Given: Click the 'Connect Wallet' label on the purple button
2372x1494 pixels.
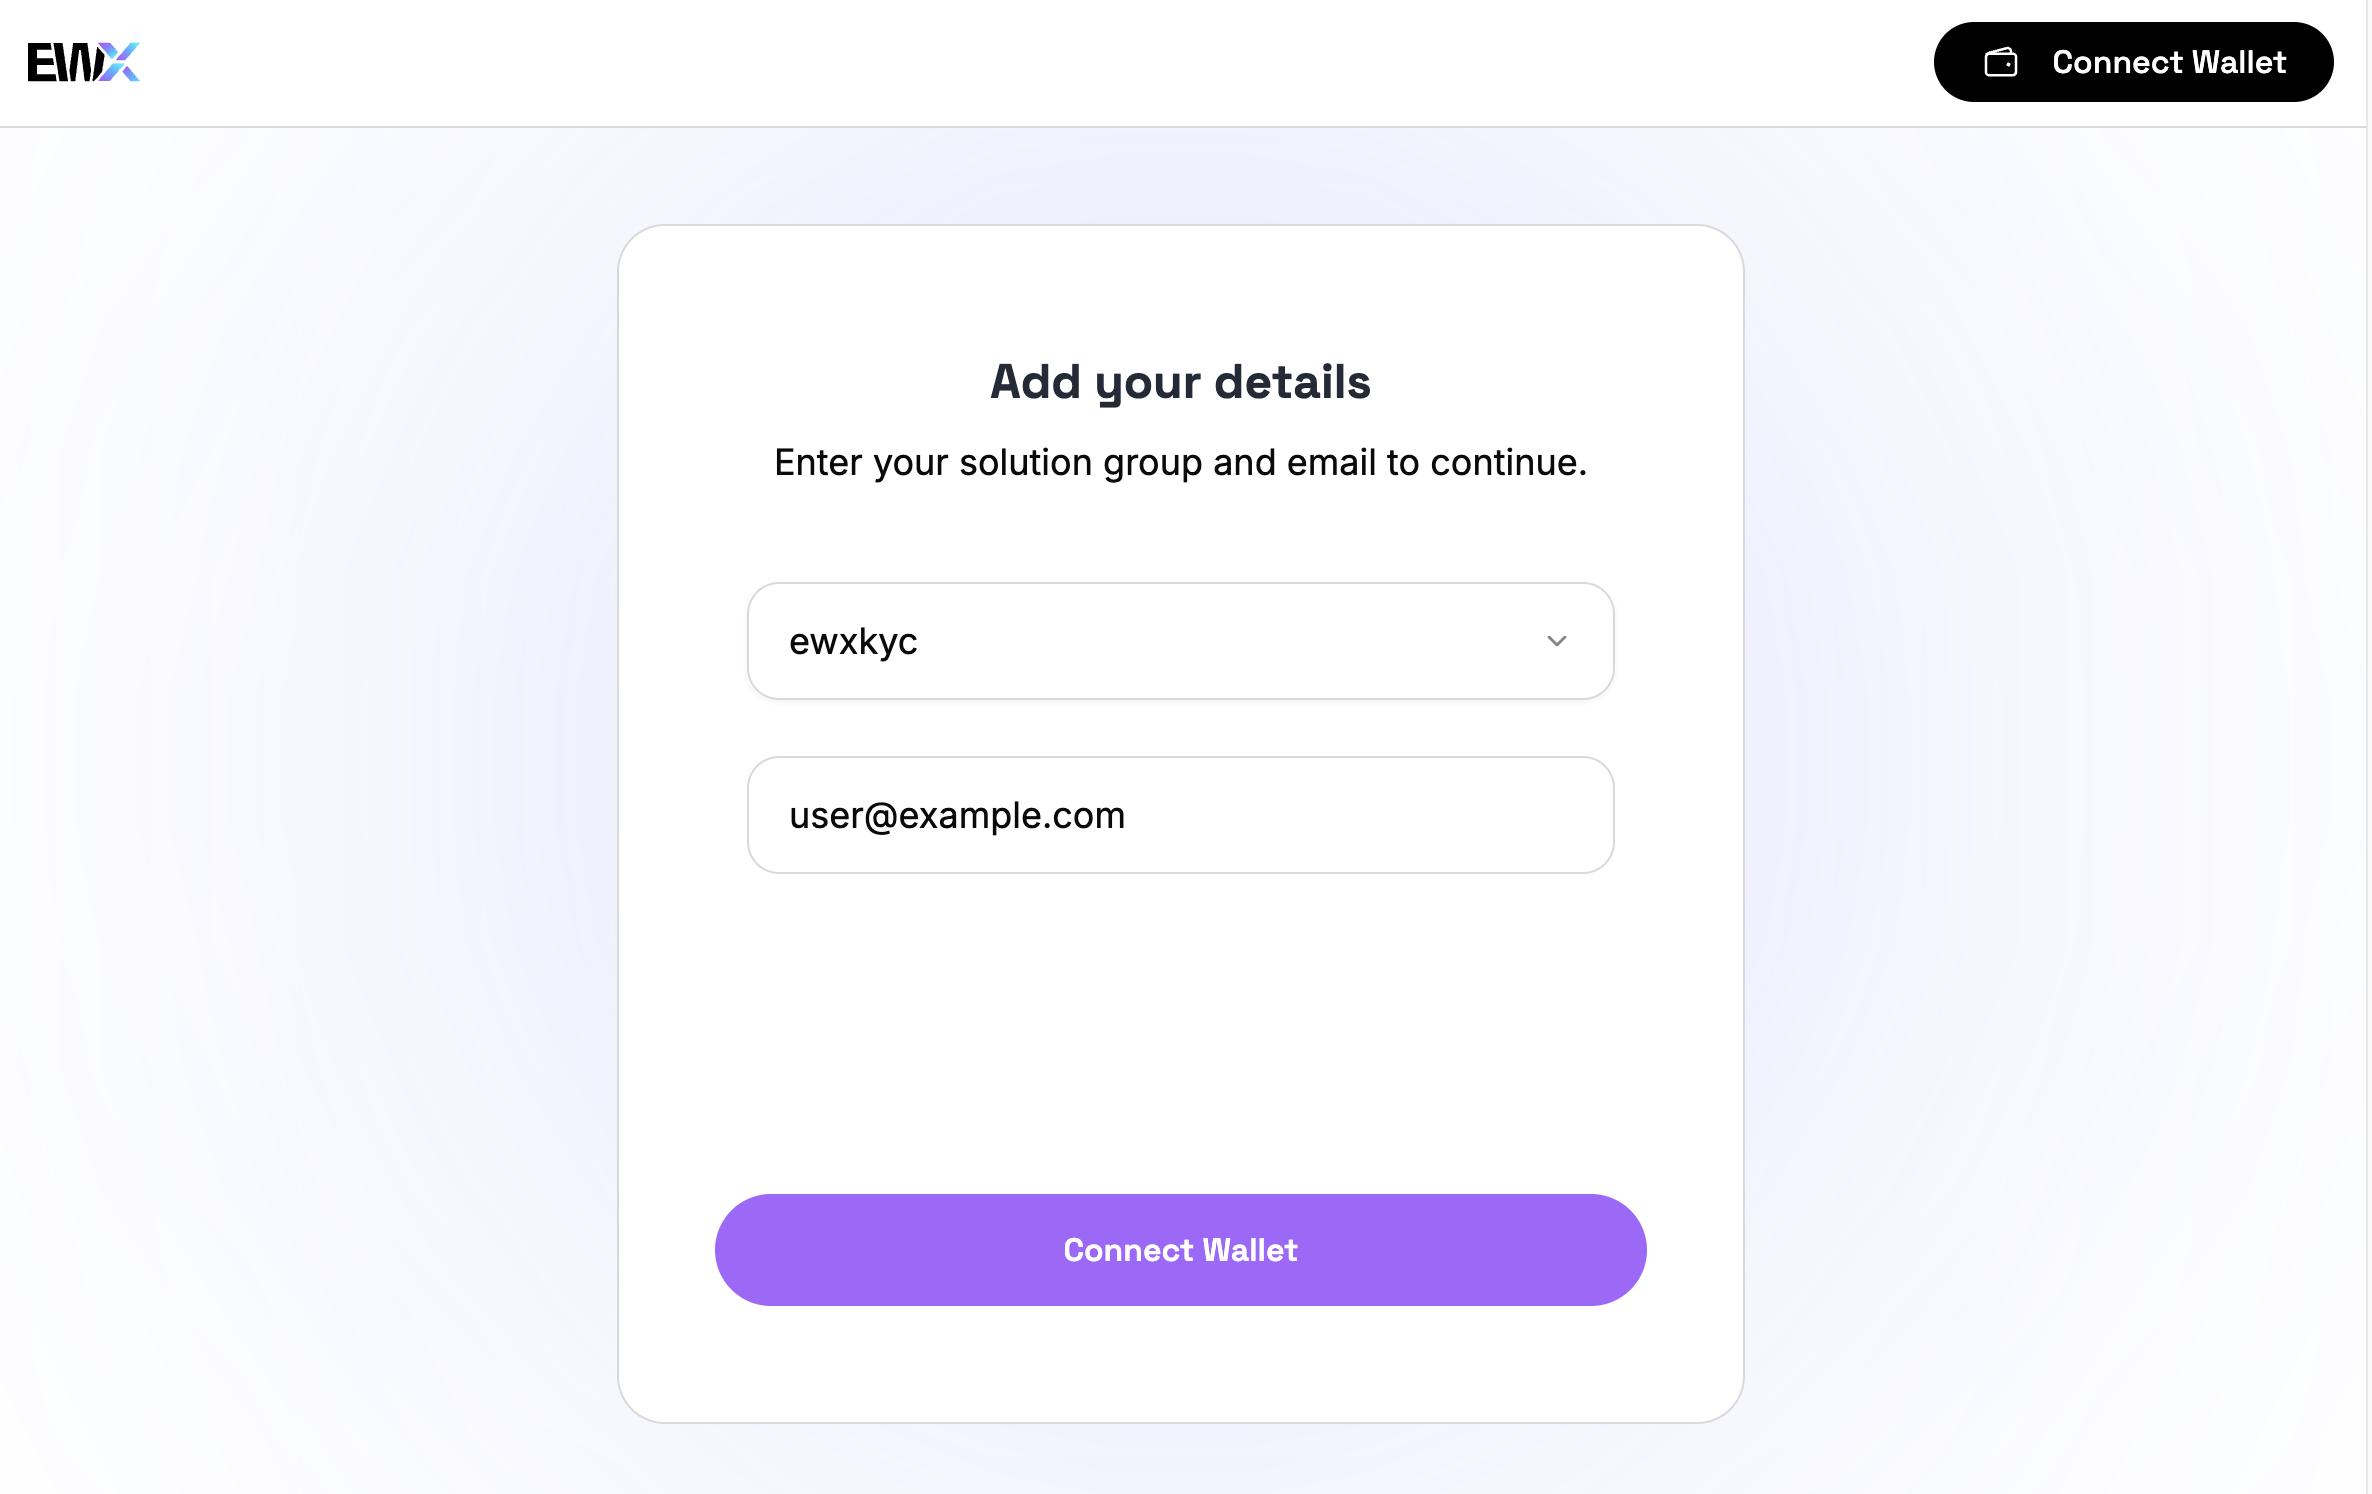Looking at the screenshot, I should click(1180, 1250).
